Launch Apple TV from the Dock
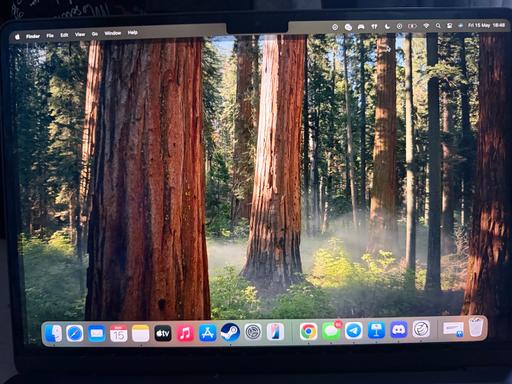This screenshot has height=384, width=512. (x=163, y=333)
